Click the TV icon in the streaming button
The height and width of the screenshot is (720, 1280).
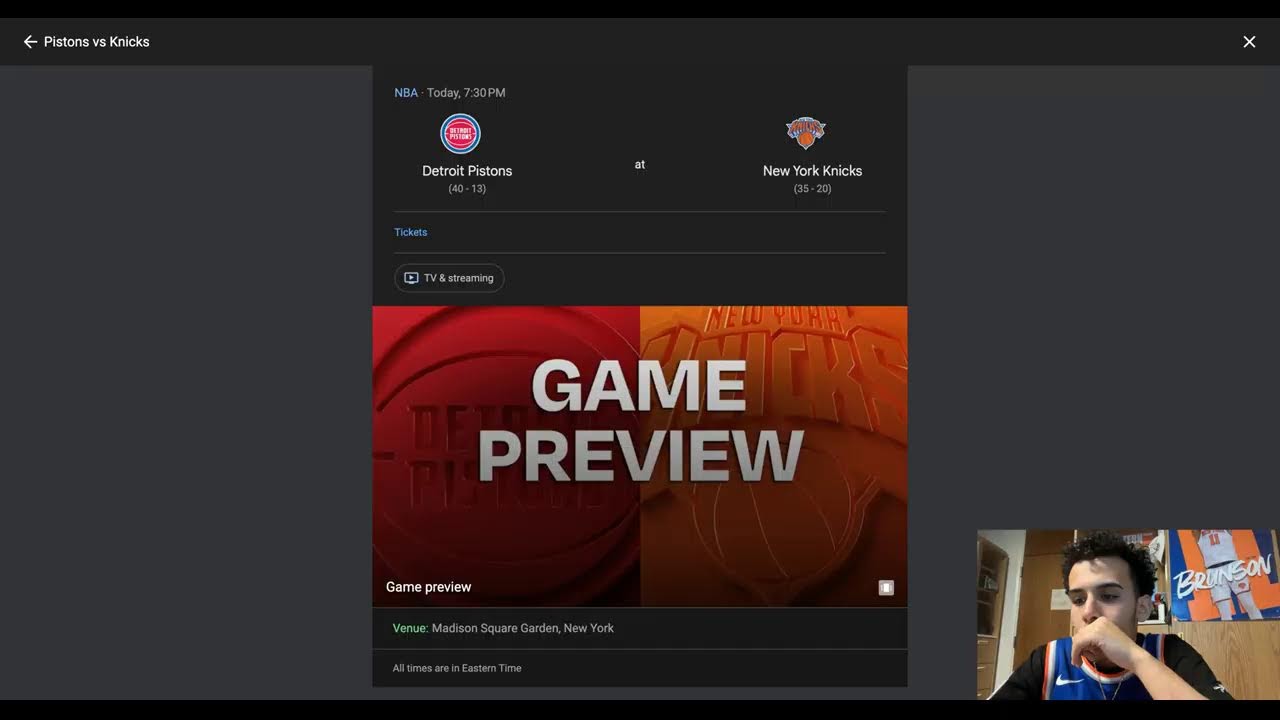[411, 278]
